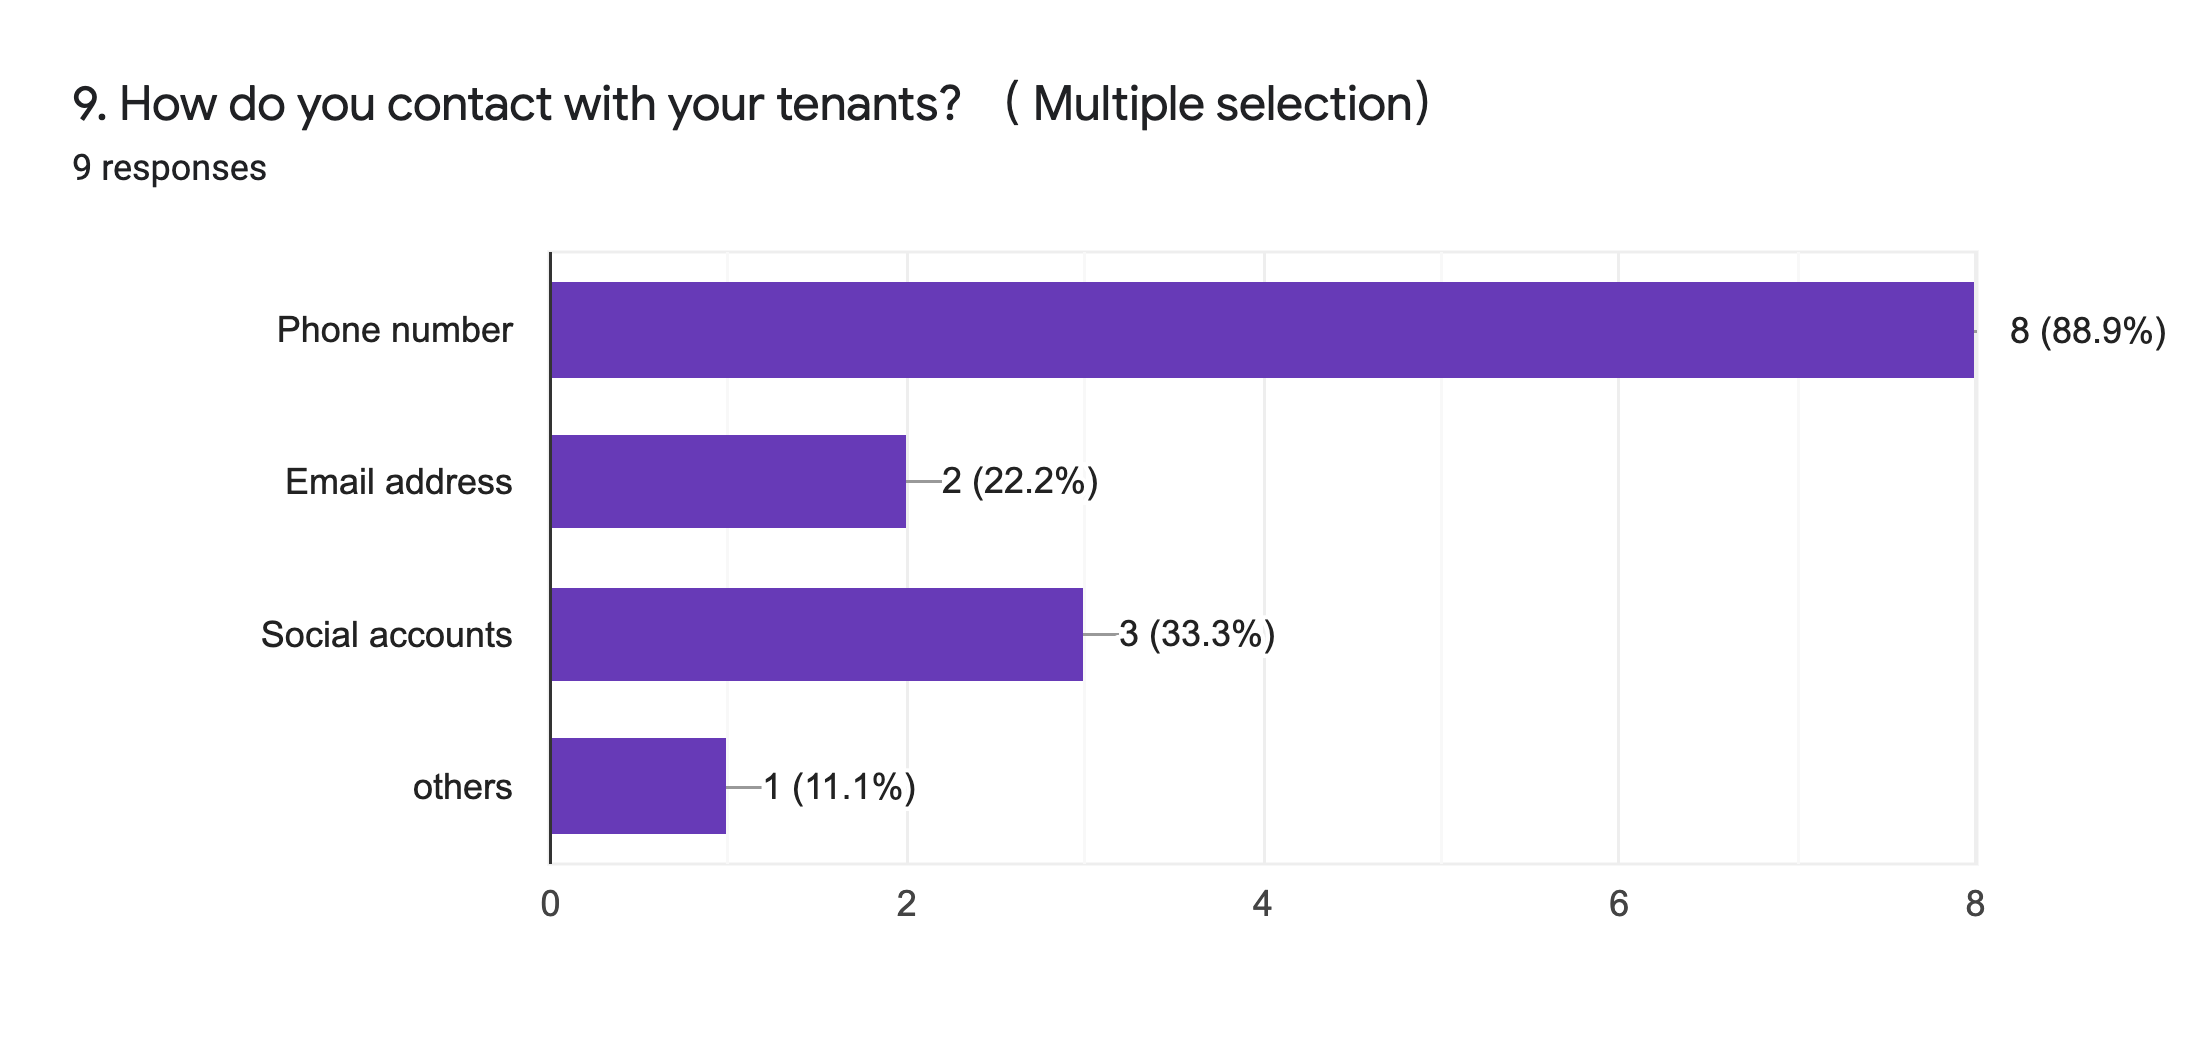Click the 8 tick on x-axis
The height and width of the screenshot is (1044, 2196).
click(1975, 904)
